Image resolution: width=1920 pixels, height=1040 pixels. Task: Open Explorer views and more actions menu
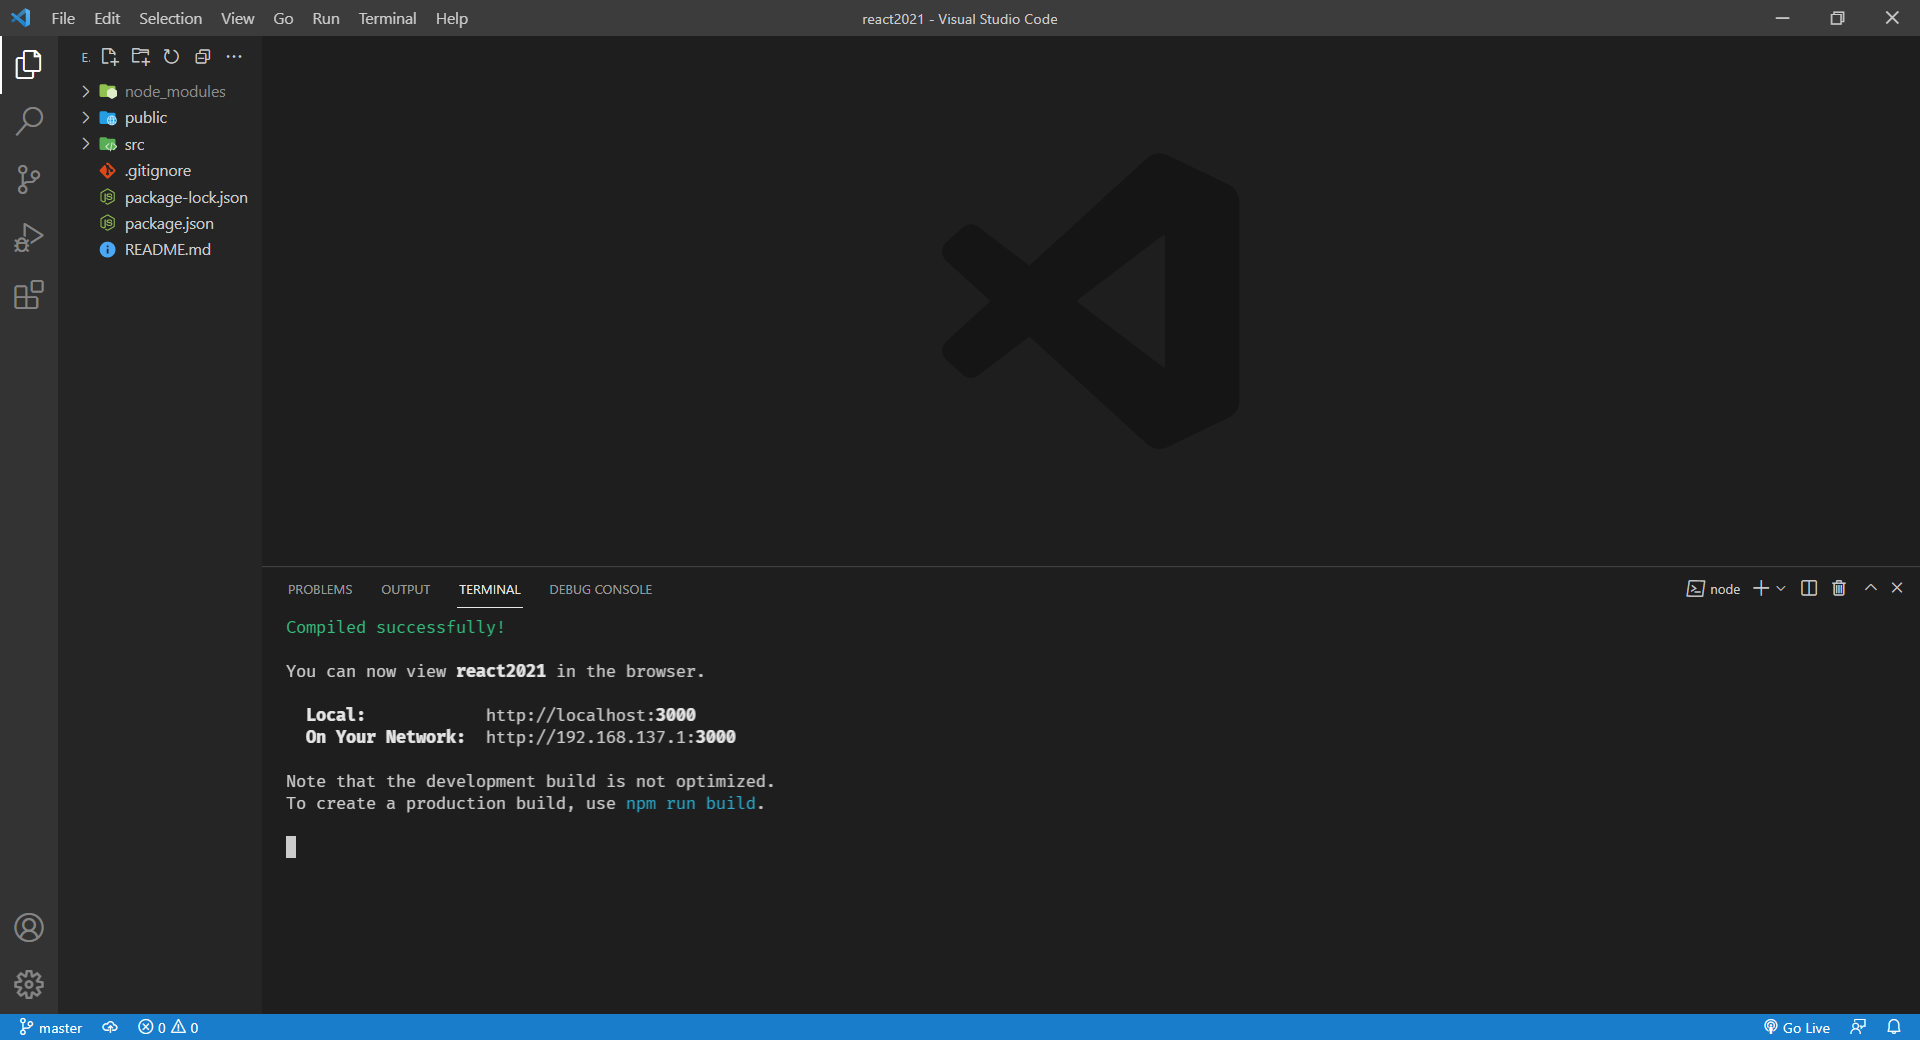234,57
